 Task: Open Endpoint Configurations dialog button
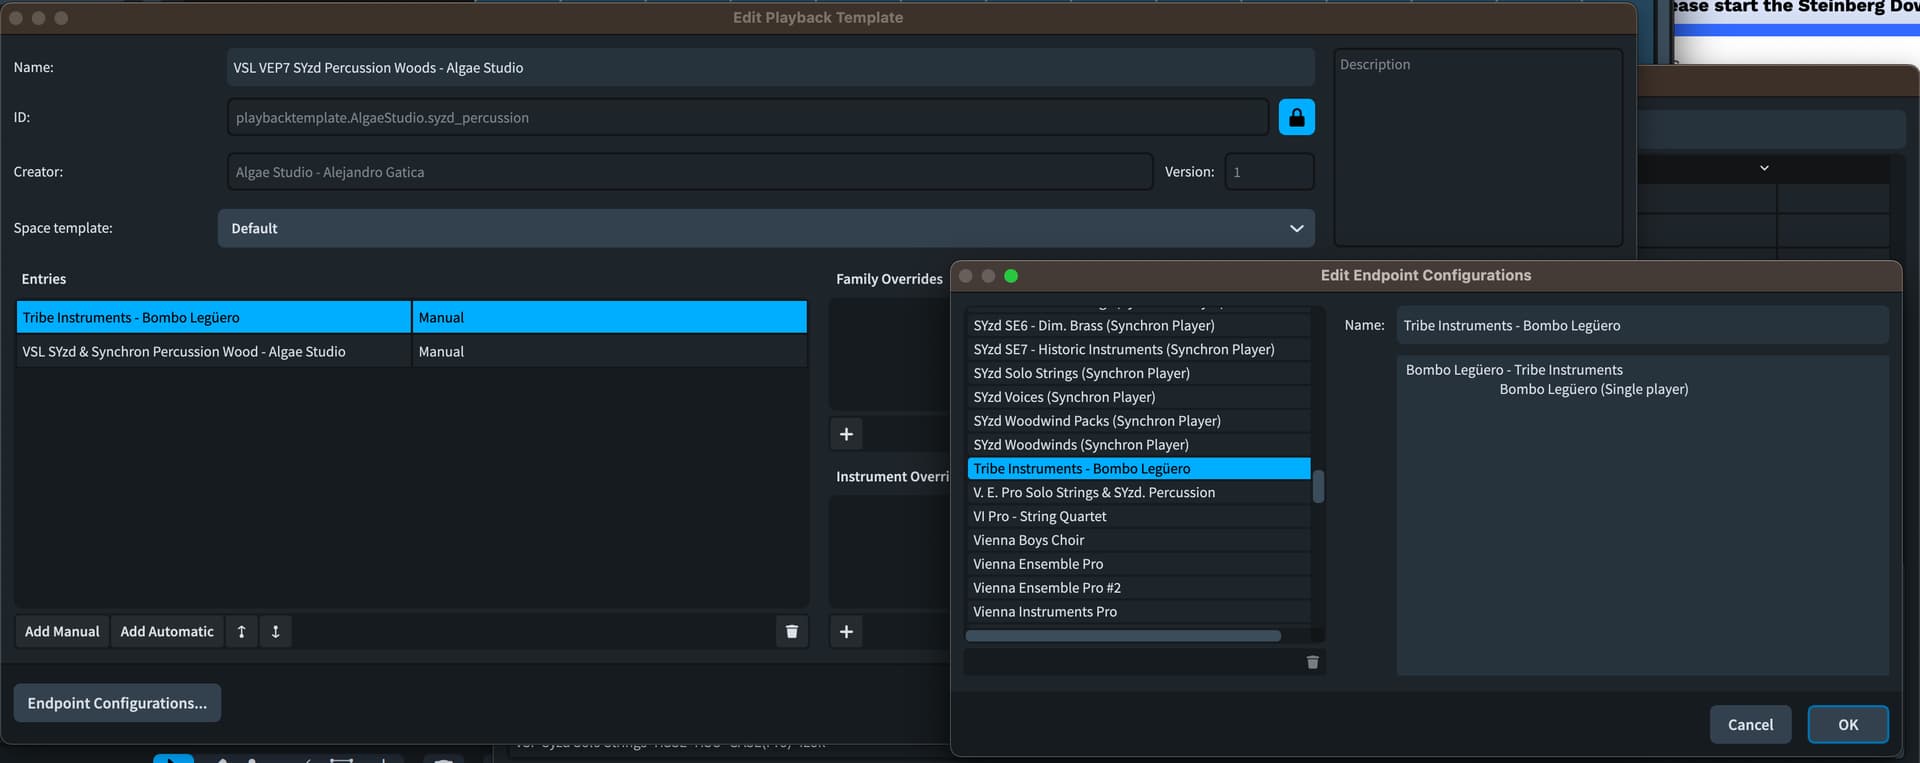(117, 703)
